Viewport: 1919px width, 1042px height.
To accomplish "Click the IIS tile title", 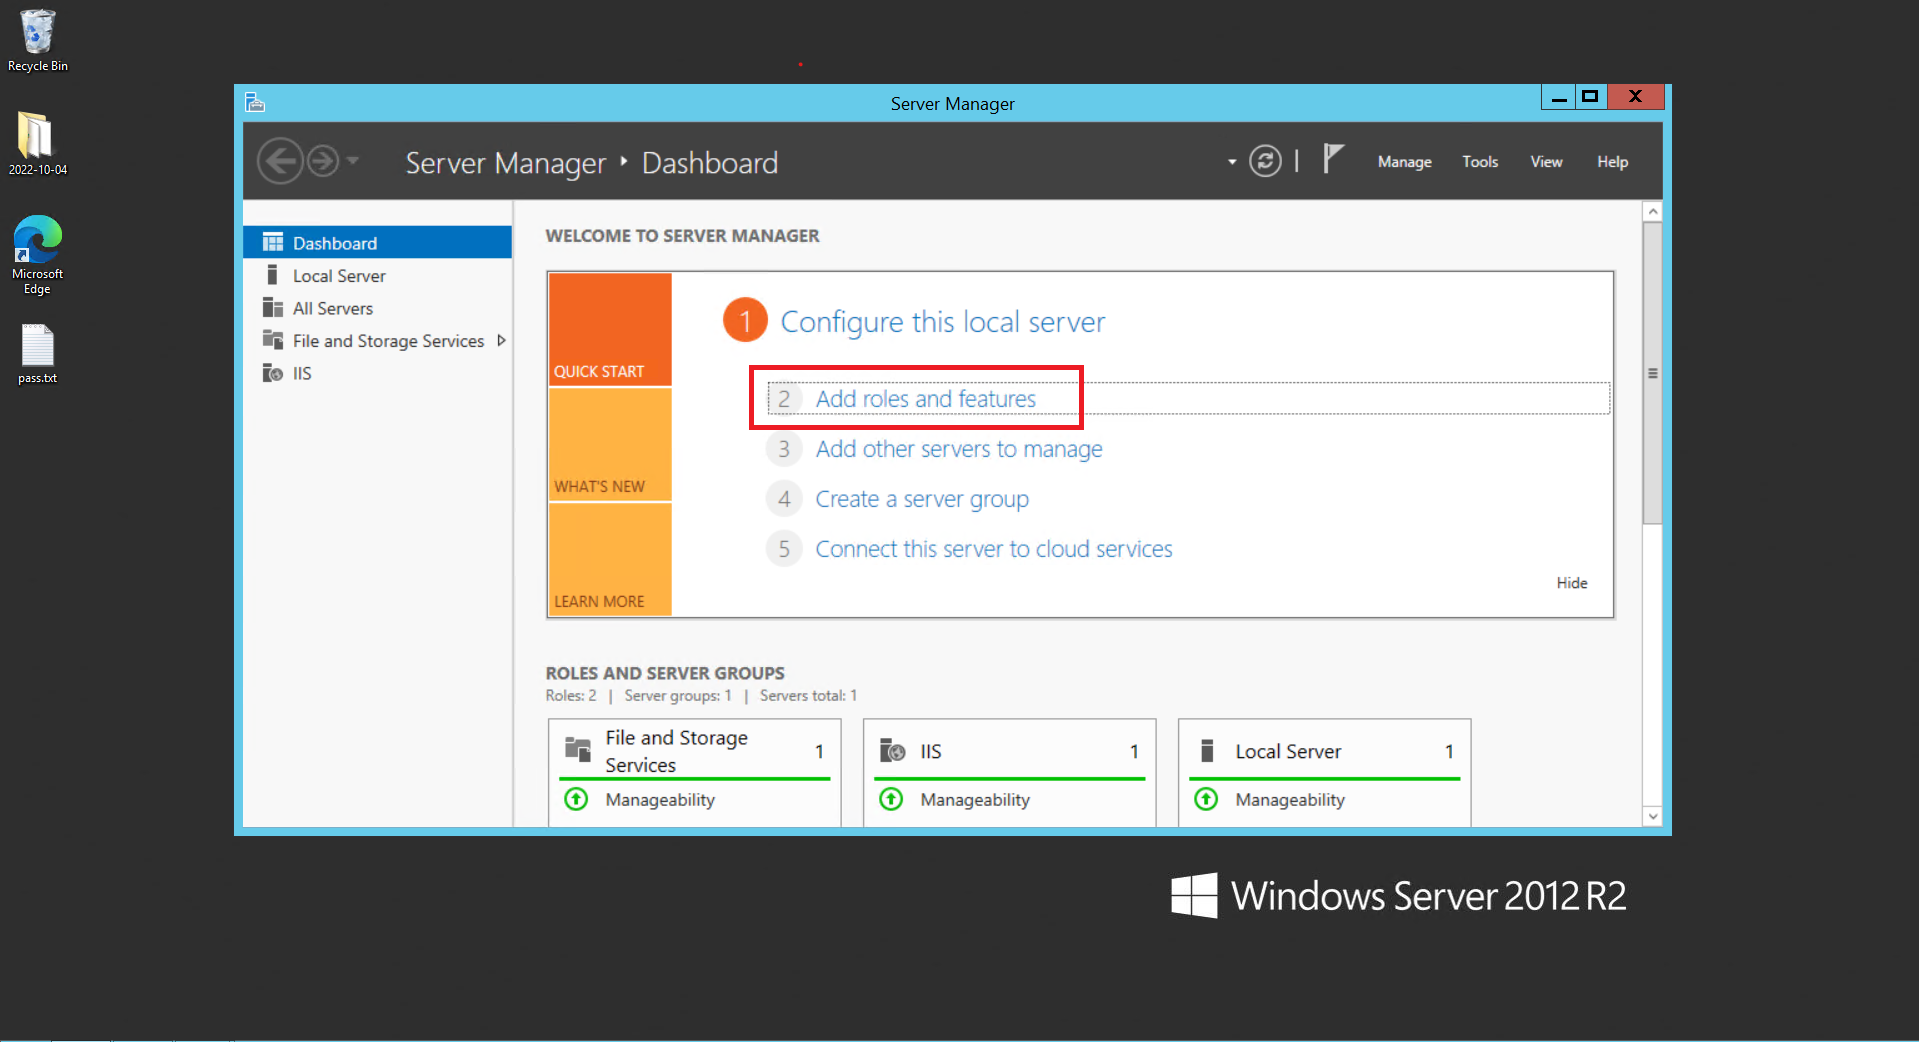I will [x=931, y=751].
